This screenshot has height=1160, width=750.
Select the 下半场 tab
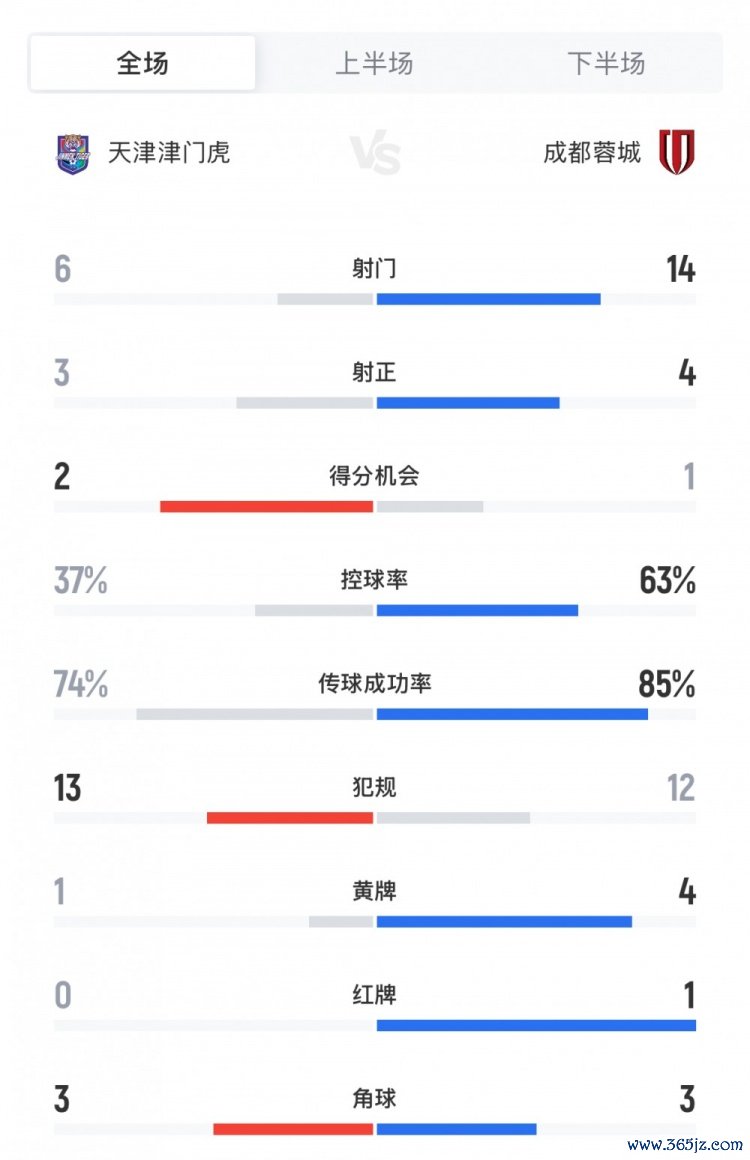point(606,64)
